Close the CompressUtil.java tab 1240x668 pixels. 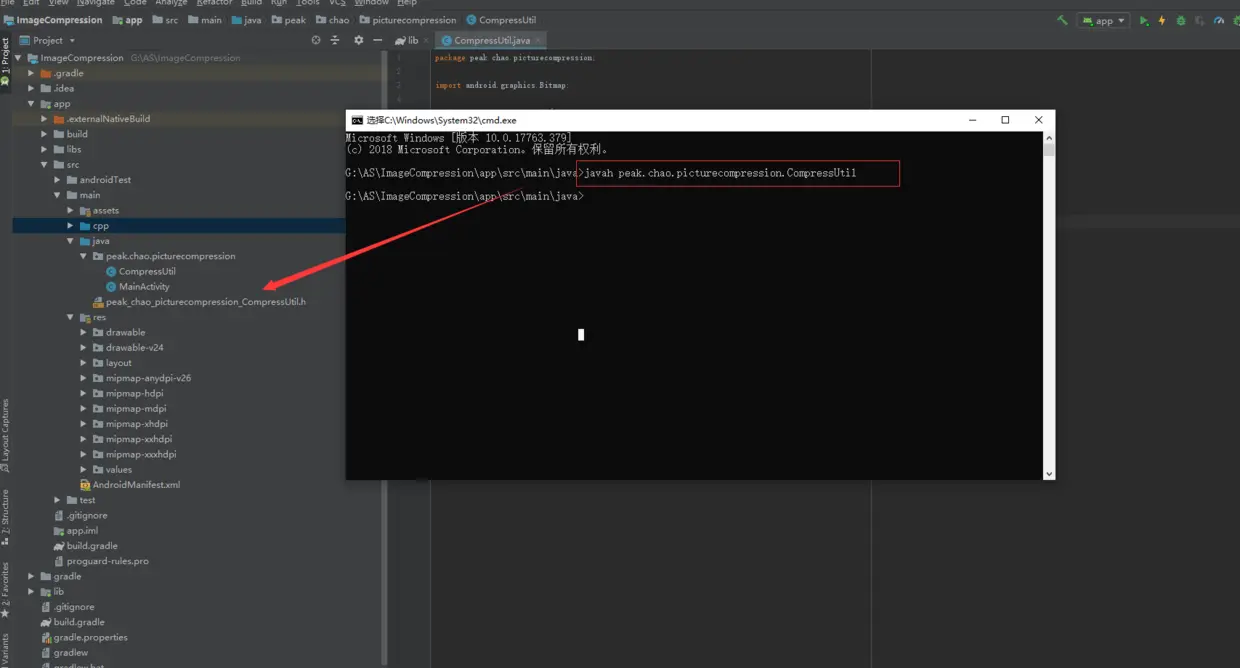(538, 40)
